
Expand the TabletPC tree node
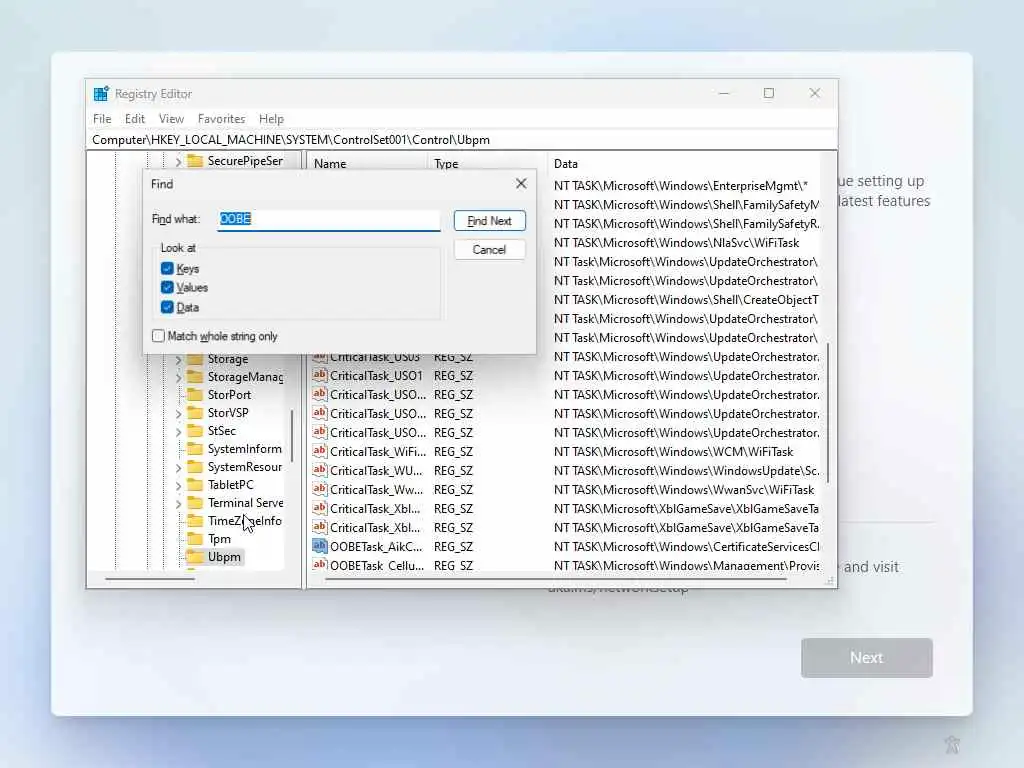(x=178, y=485)
